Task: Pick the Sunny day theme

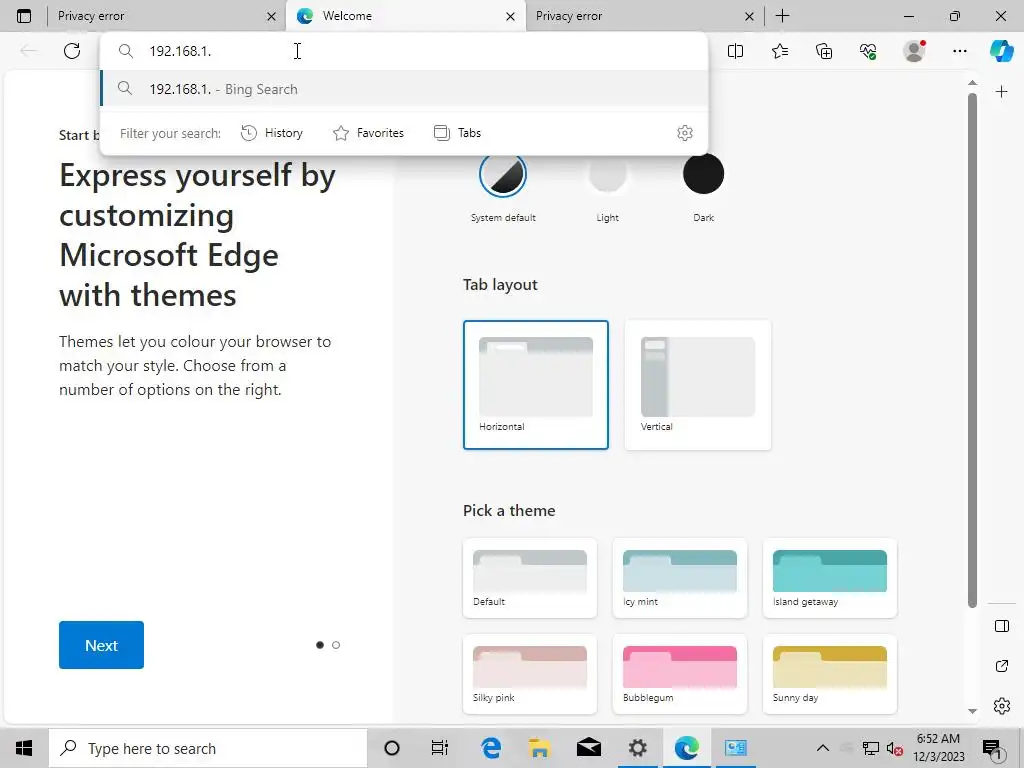Action: pyautogui.click(x=829, y=674)
